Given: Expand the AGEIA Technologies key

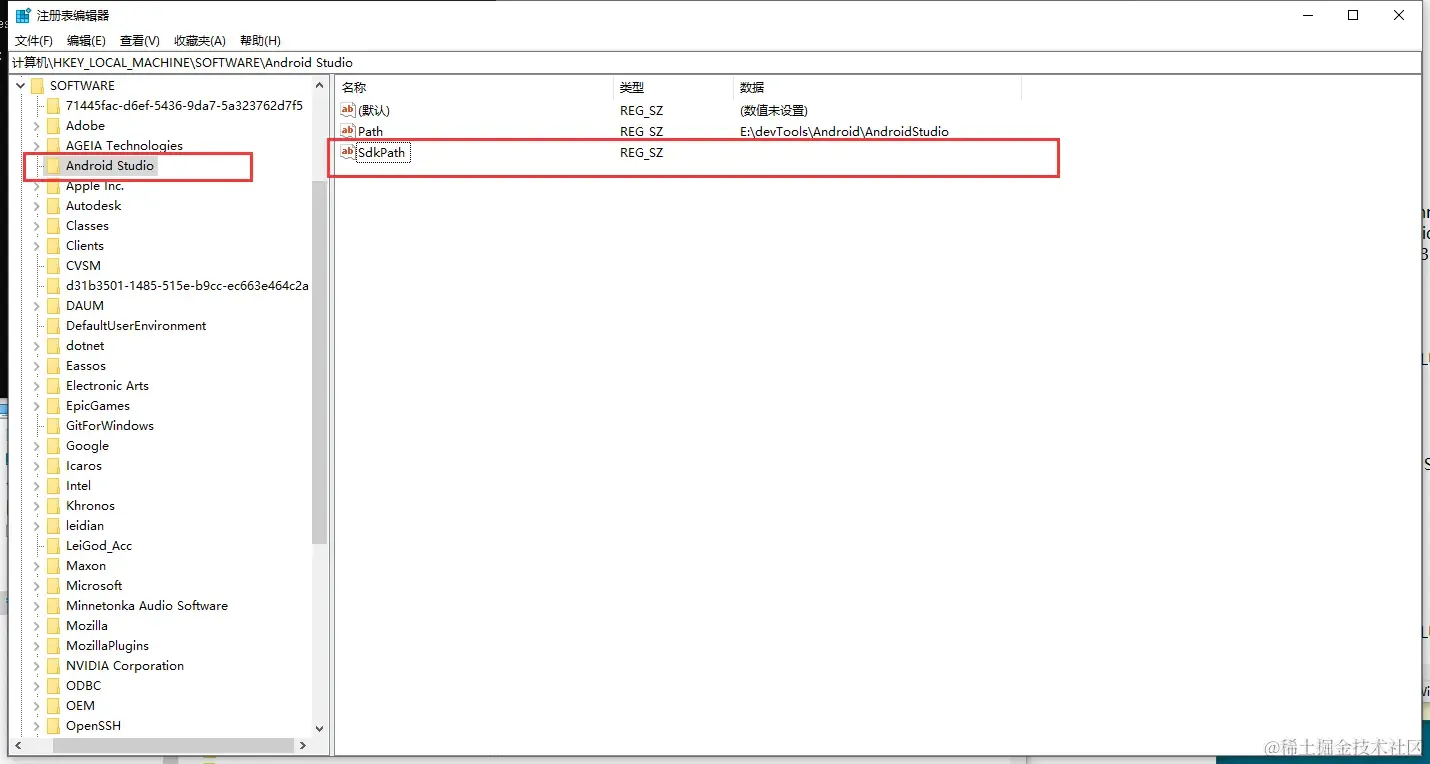Looking at the screenshot, I should click(37, 146).
